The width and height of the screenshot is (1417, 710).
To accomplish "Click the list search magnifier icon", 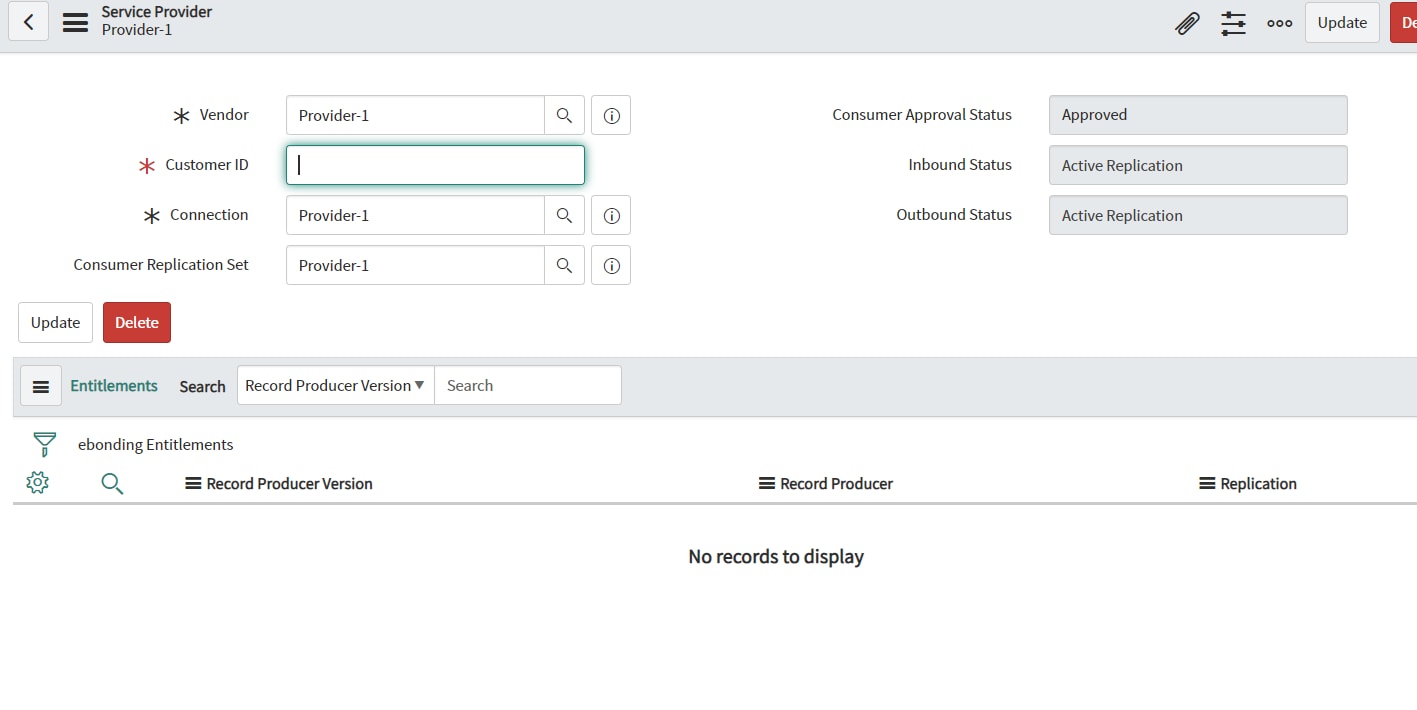I will 112,482.
